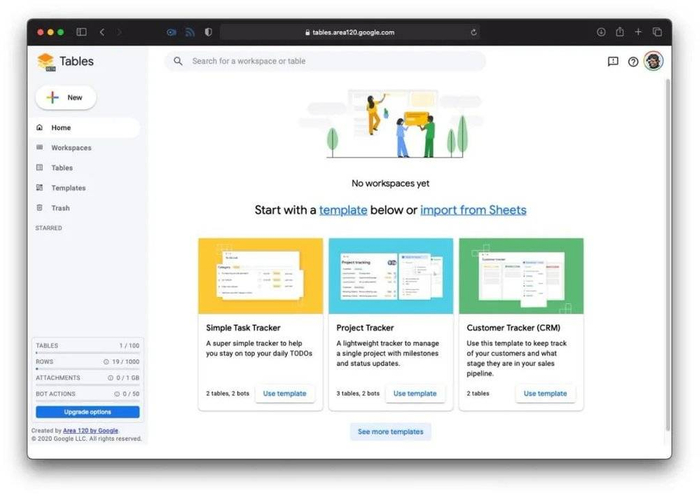The width and height of the screenshot is (700, 496).
Task: Go forward with the browser forward arrow
Action: click(x=119, y=32)
